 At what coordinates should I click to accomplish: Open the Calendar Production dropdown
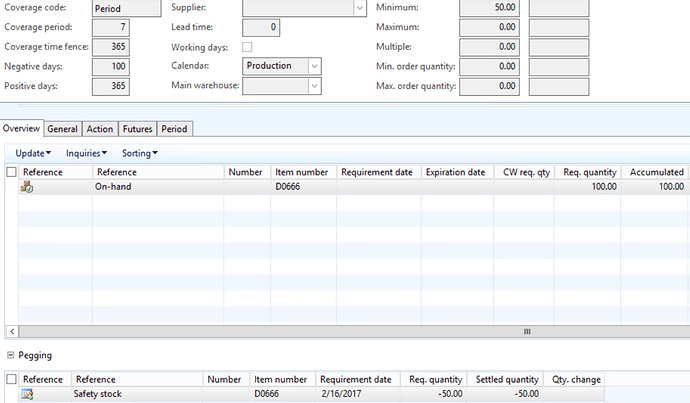click(314, 66)
